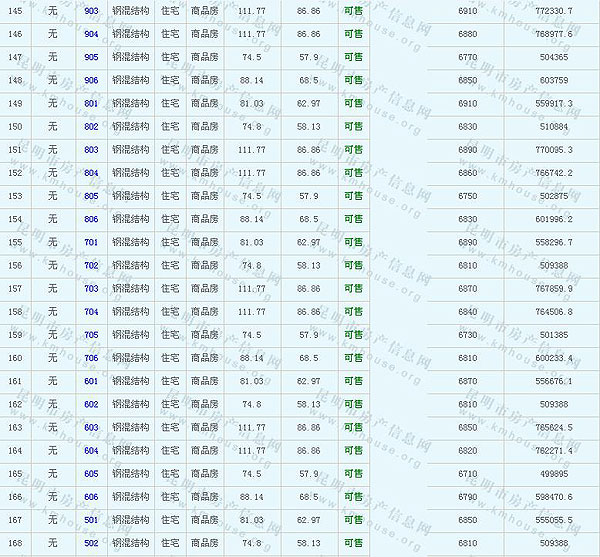Click 可售 status in row 150
600x557 pixels.
[x=353, y=126]
